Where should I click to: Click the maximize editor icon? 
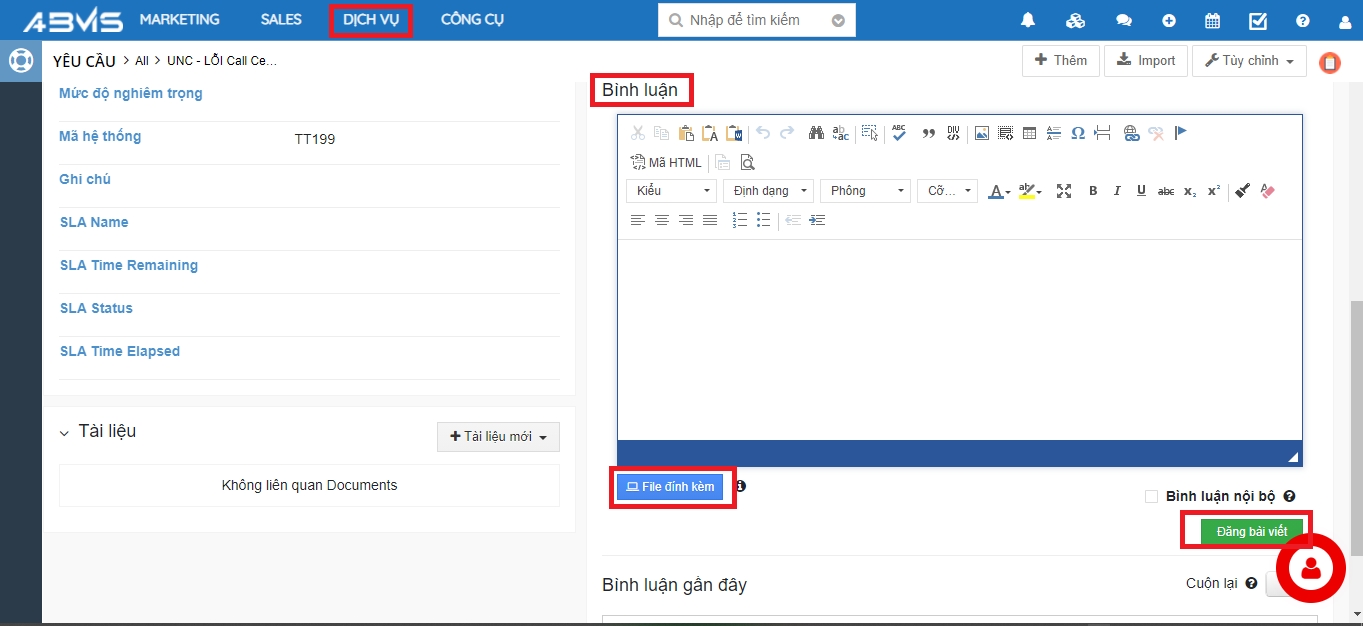point(1064,191)
